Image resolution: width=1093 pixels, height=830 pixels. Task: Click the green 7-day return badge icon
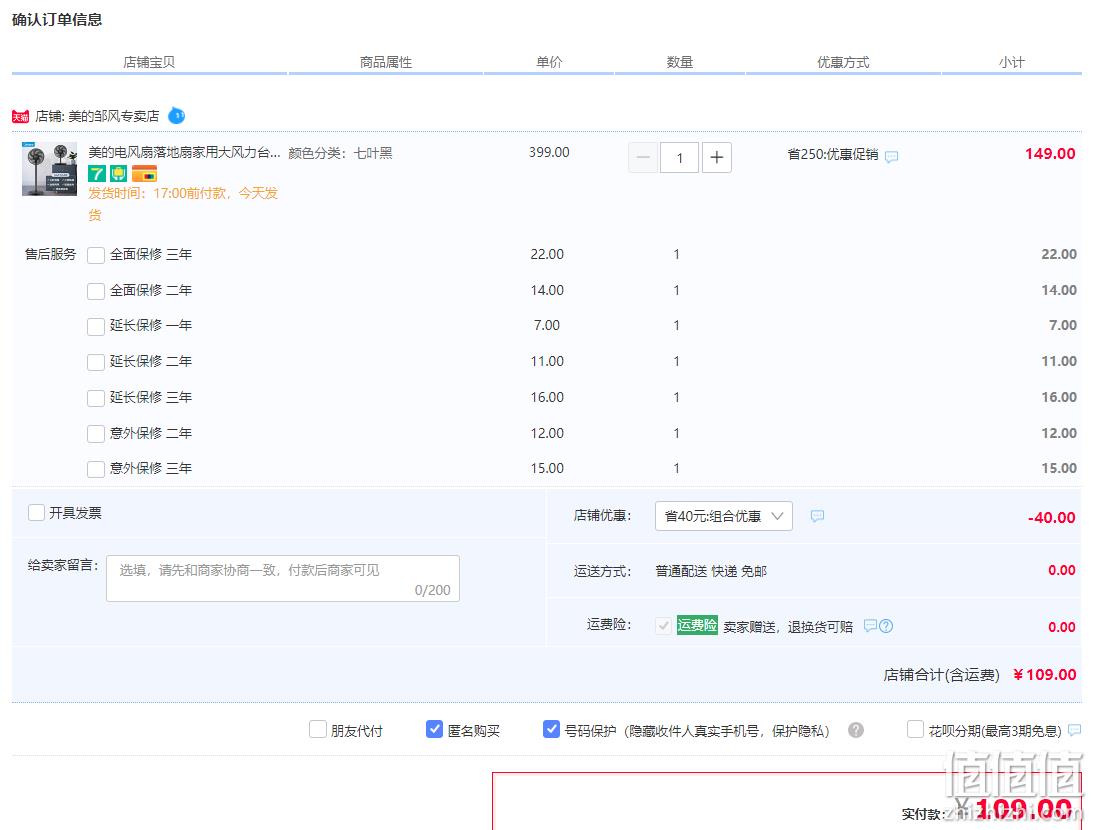[97, 174]
